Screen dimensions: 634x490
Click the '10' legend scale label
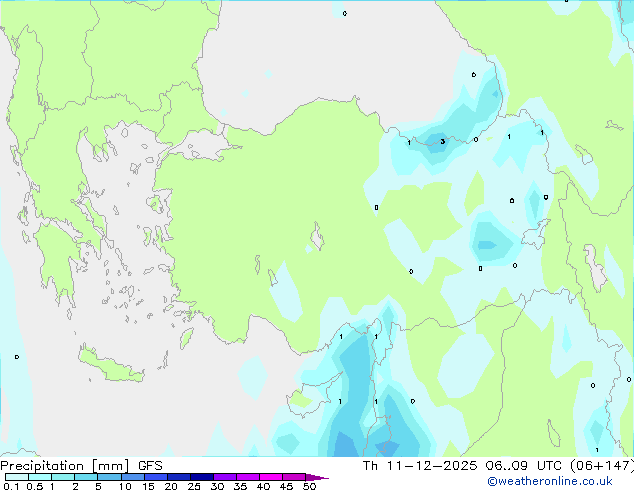pos(125,486)
